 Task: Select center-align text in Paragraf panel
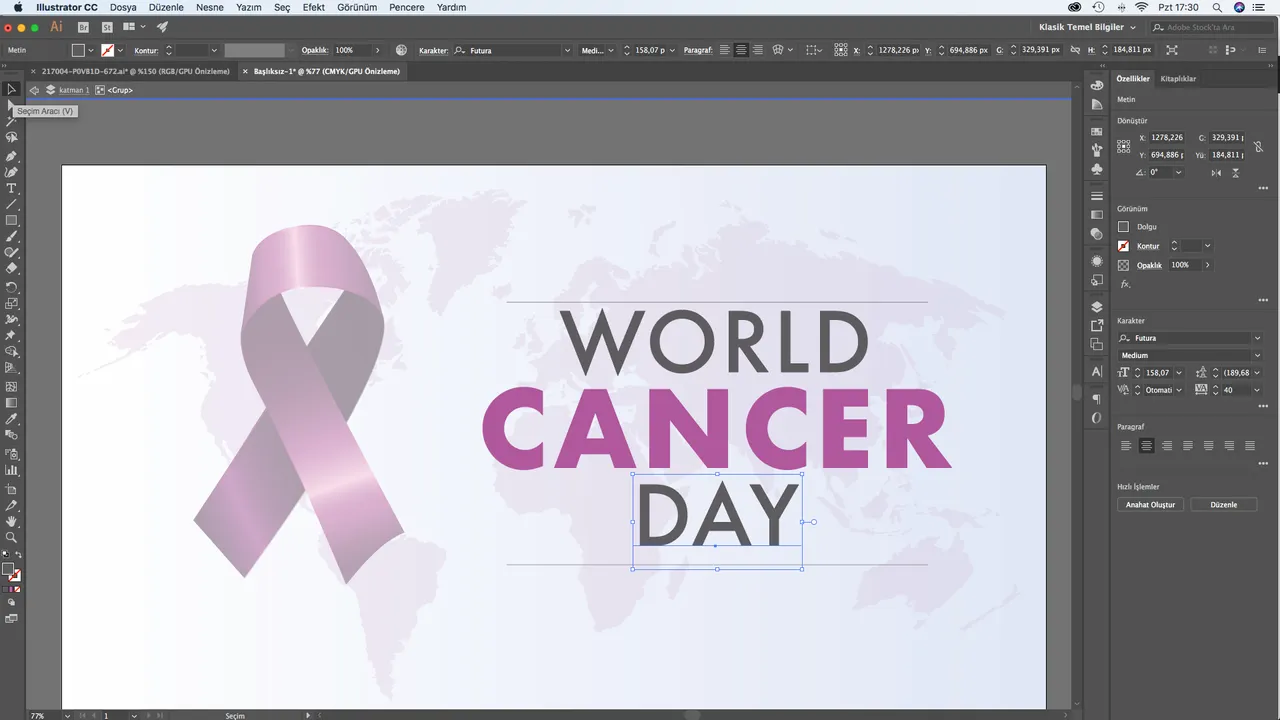point(1147,445)
